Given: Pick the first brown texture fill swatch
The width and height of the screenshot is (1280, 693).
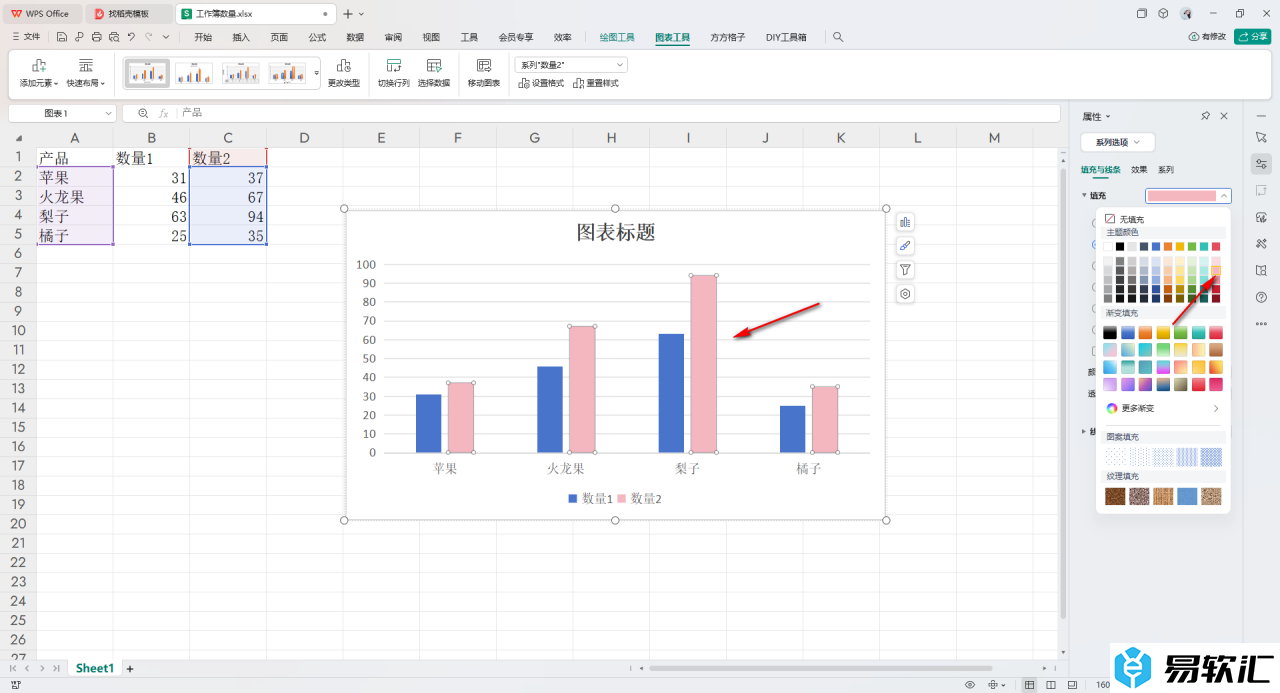Looking at the screenshot, I should click(x=1115, y=496).
